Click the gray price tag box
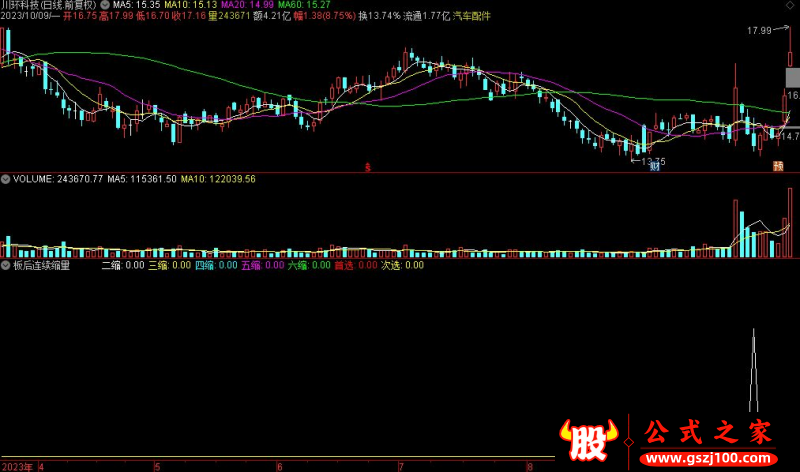Screen dimensions: 800x472 791,76
